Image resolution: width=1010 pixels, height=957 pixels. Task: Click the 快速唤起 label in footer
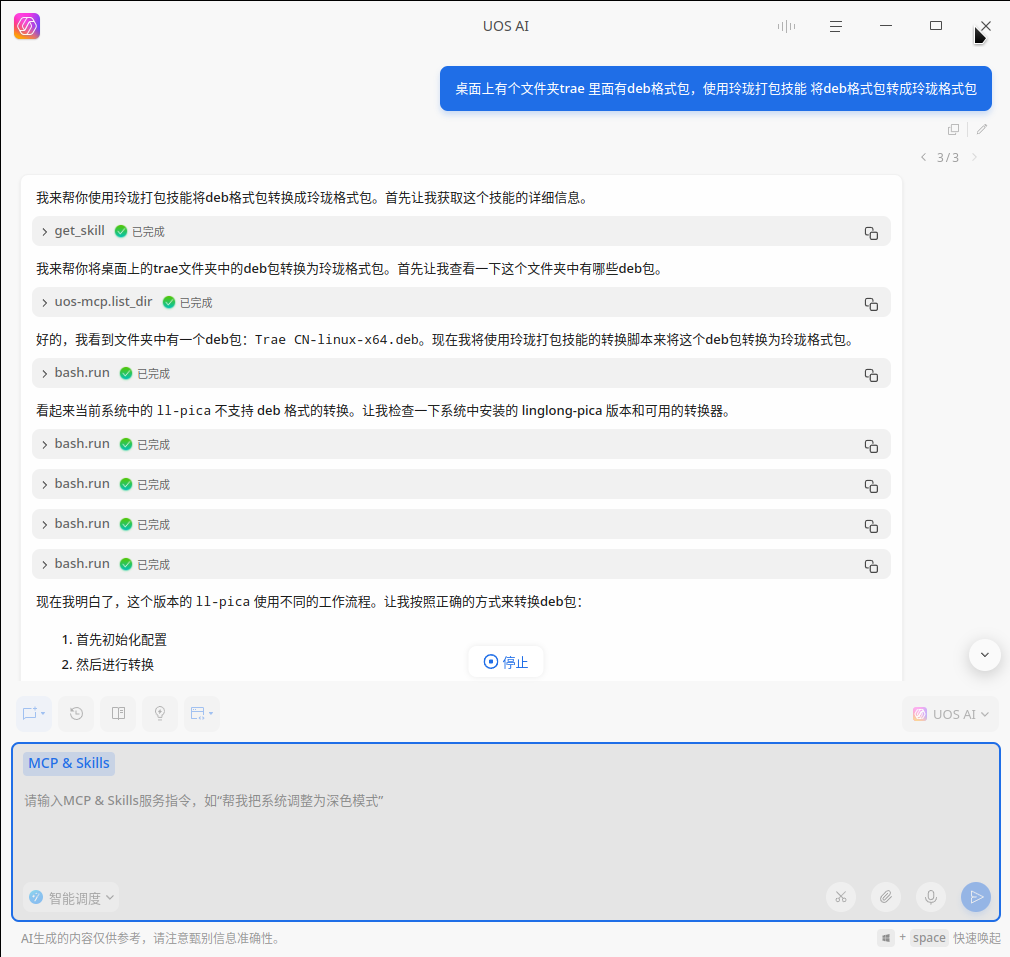(x=977, y=938)
